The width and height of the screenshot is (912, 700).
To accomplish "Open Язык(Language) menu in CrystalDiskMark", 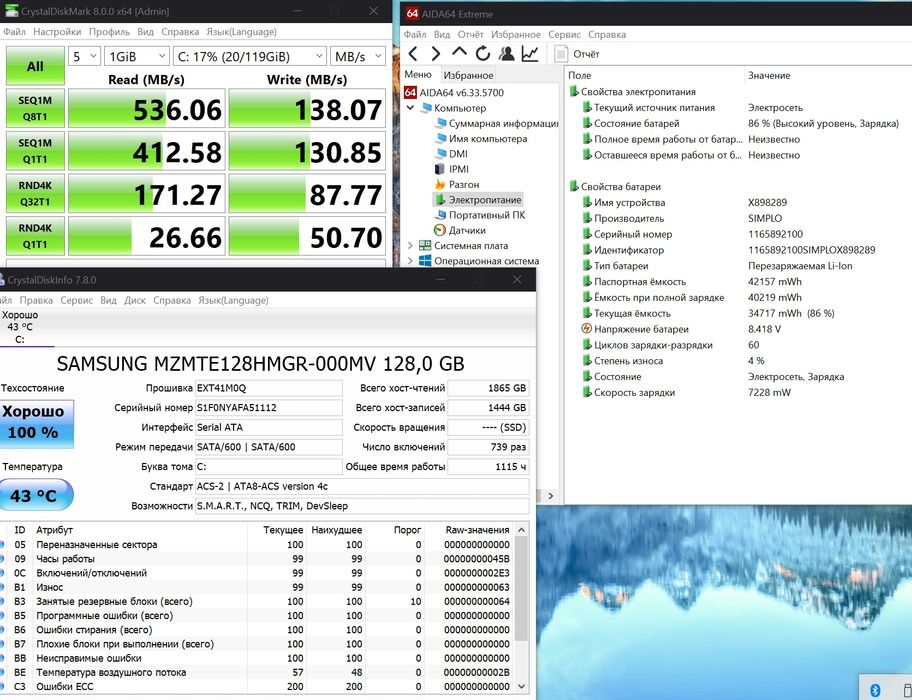I will tap(241, 32).
